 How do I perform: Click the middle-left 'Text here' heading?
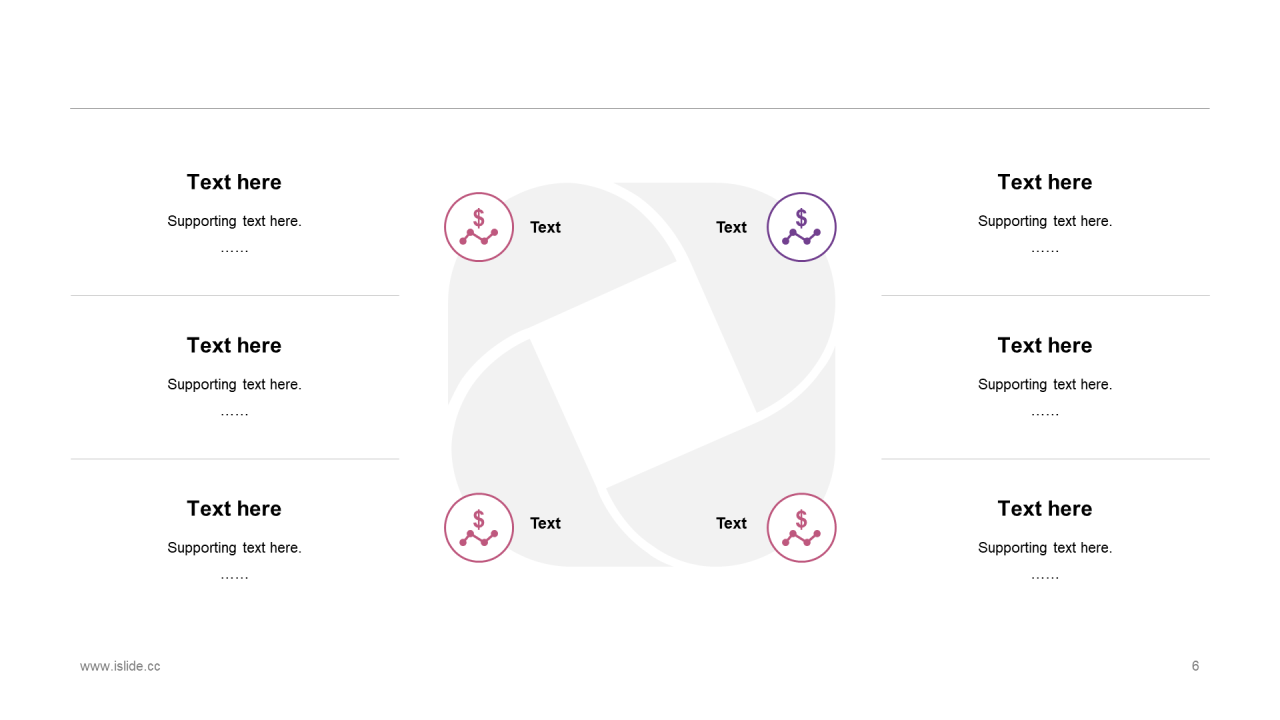[234, 345]
